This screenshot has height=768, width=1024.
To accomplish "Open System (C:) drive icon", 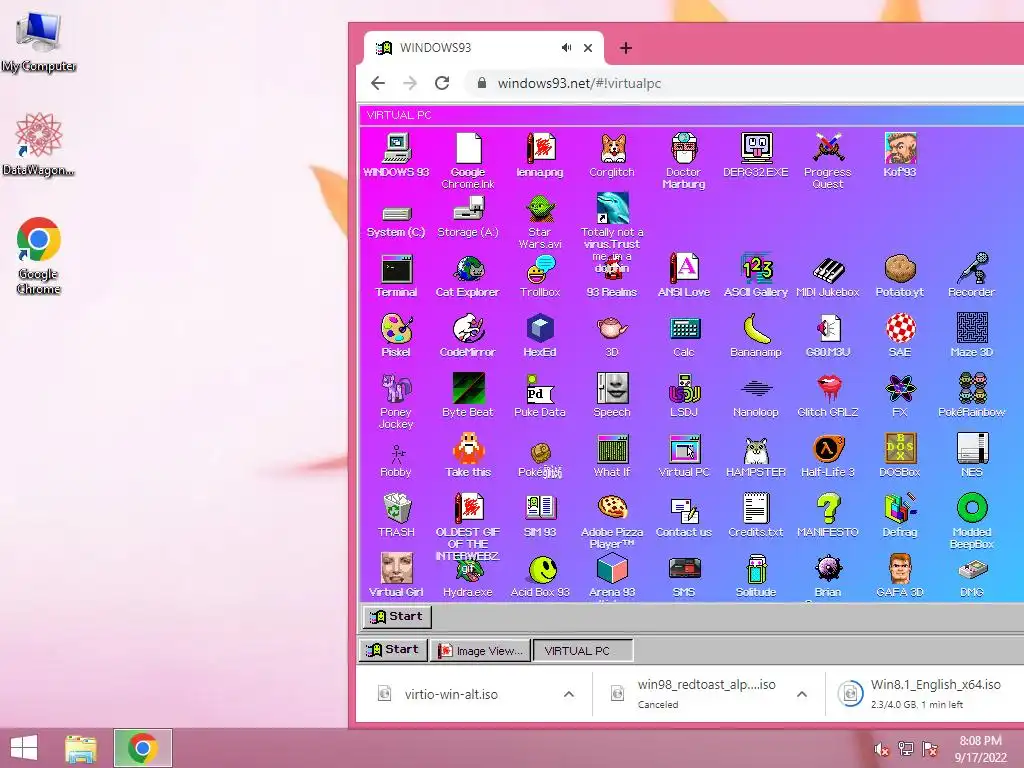I will [396, 221].
